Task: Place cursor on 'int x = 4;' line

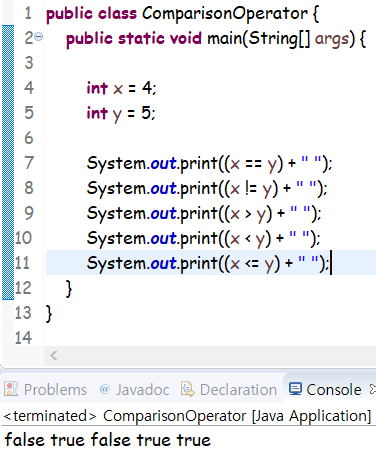Action: [x=121, y=88]
